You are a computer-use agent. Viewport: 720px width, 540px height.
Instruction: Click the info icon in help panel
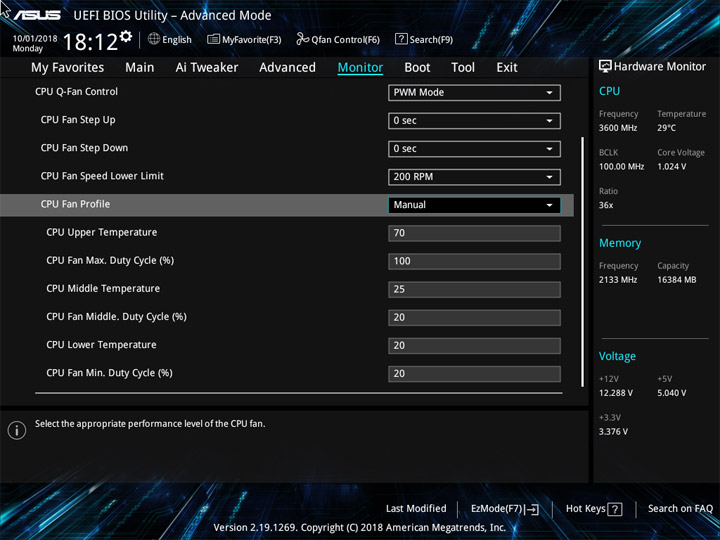coord(17,430)
